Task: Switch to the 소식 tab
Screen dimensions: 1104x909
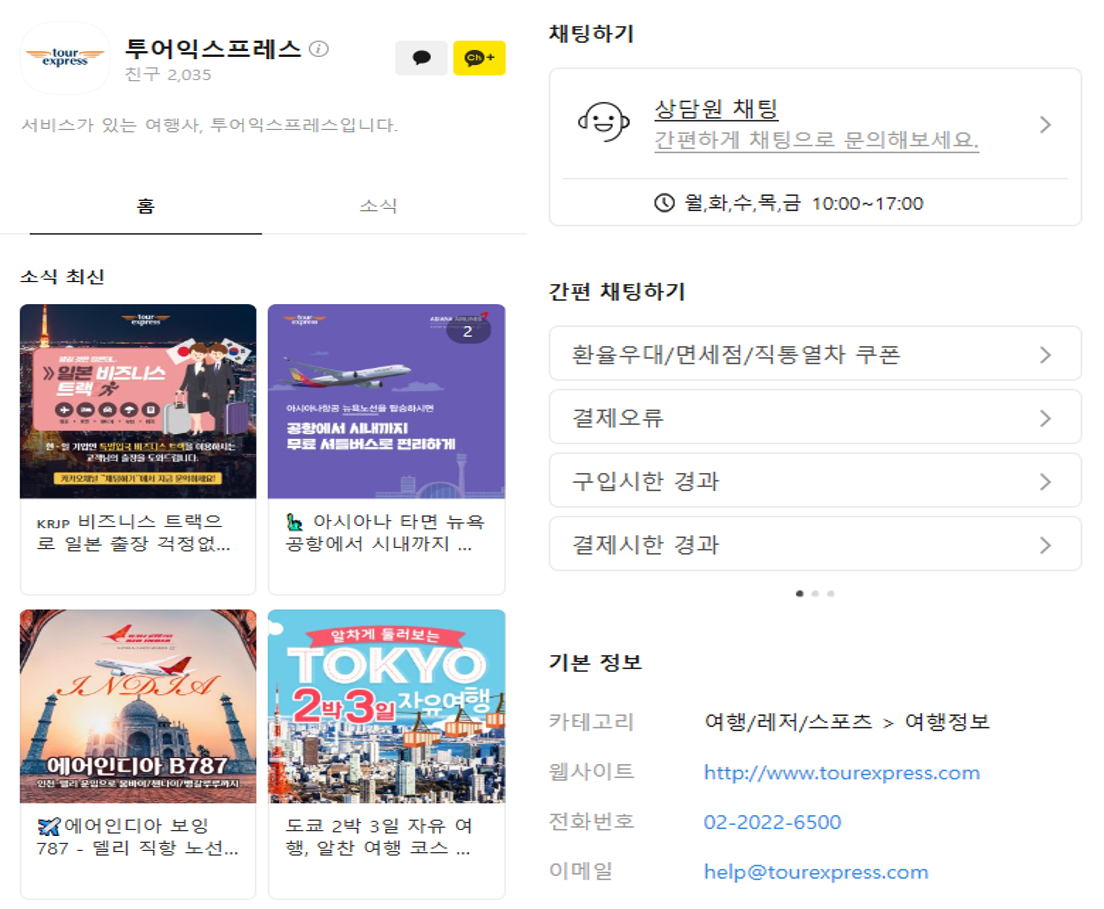Action: [x=379, y=206]
